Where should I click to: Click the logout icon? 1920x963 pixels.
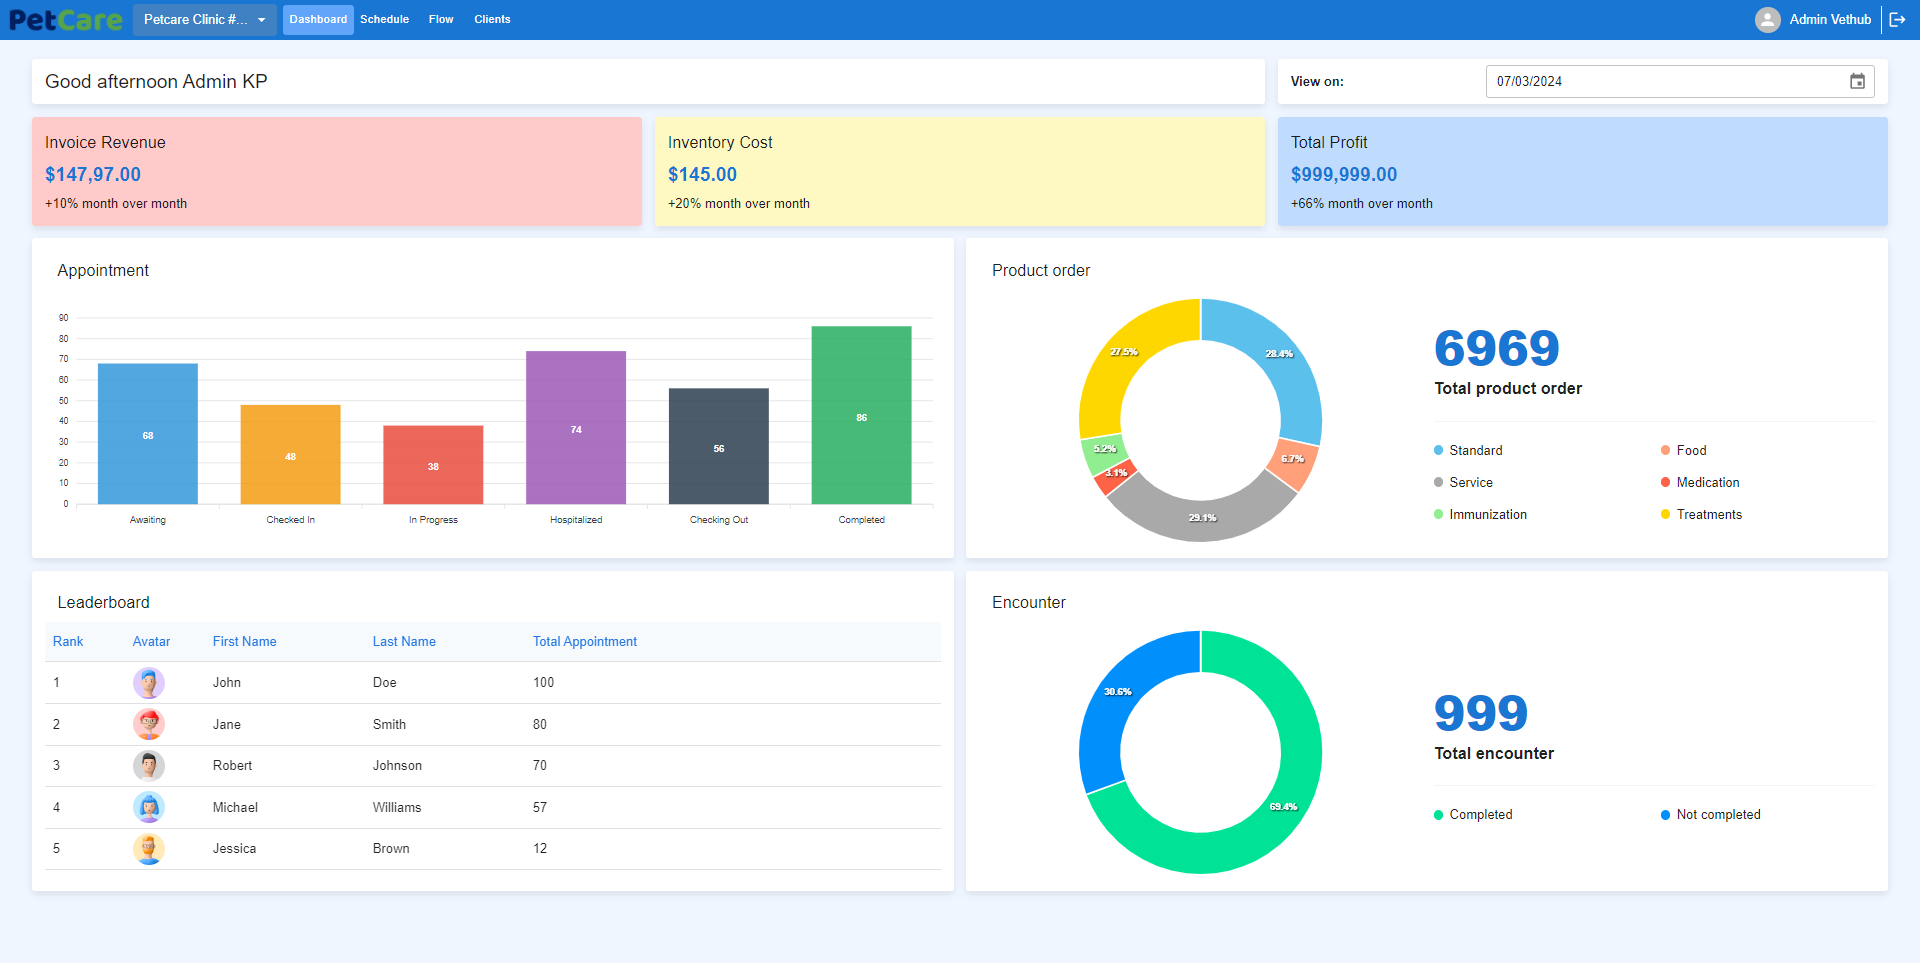point(1897,19)
